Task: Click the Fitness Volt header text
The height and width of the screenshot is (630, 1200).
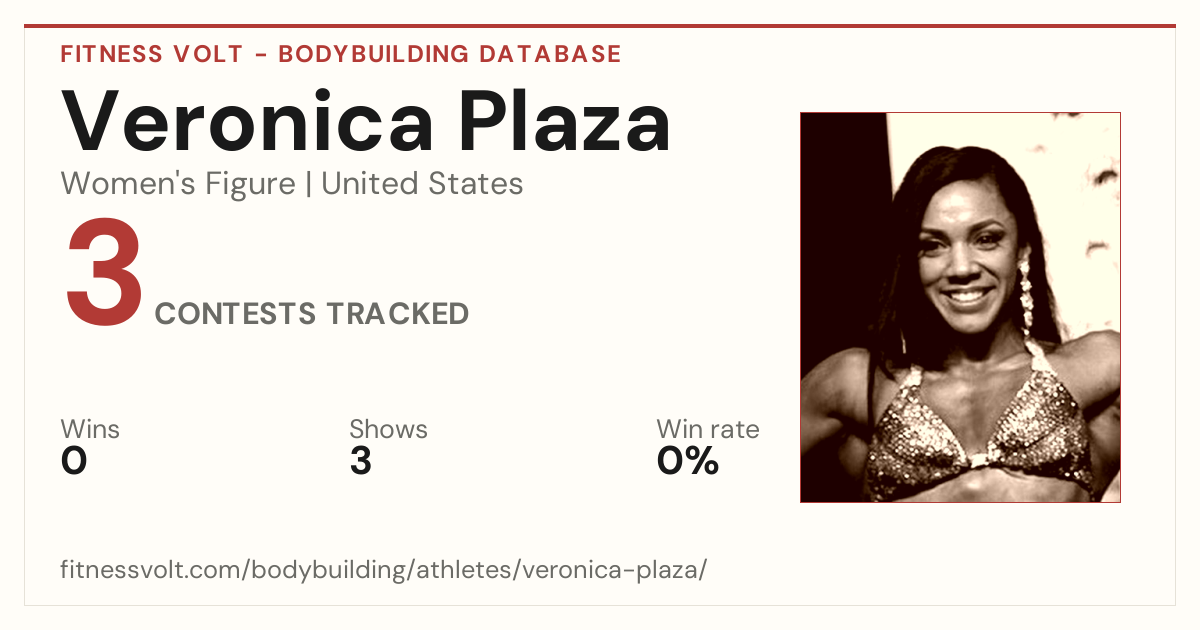Action: coord(152,54)
